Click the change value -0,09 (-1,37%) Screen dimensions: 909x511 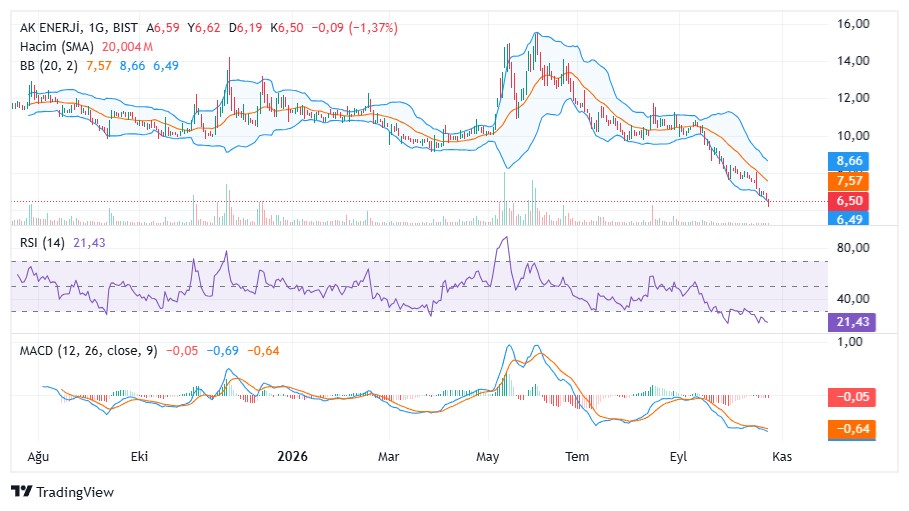pyautogui.click(x=355, y=27)
